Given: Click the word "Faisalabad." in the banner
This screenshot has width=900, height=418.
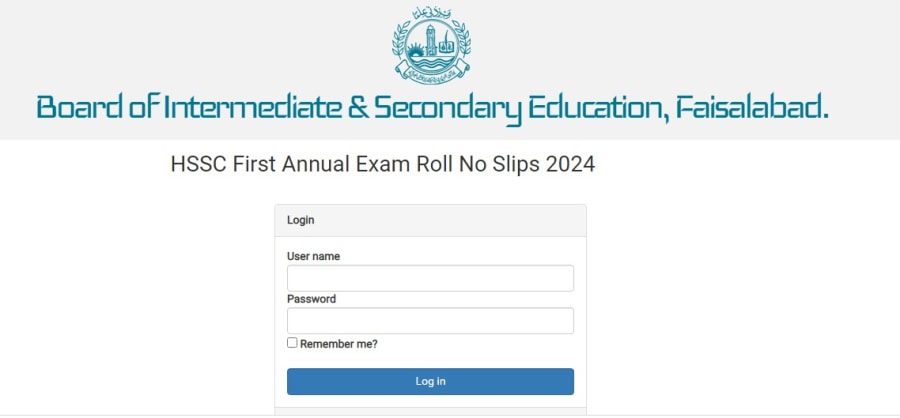Looking at the screenshot, I should tap(752, 107).
